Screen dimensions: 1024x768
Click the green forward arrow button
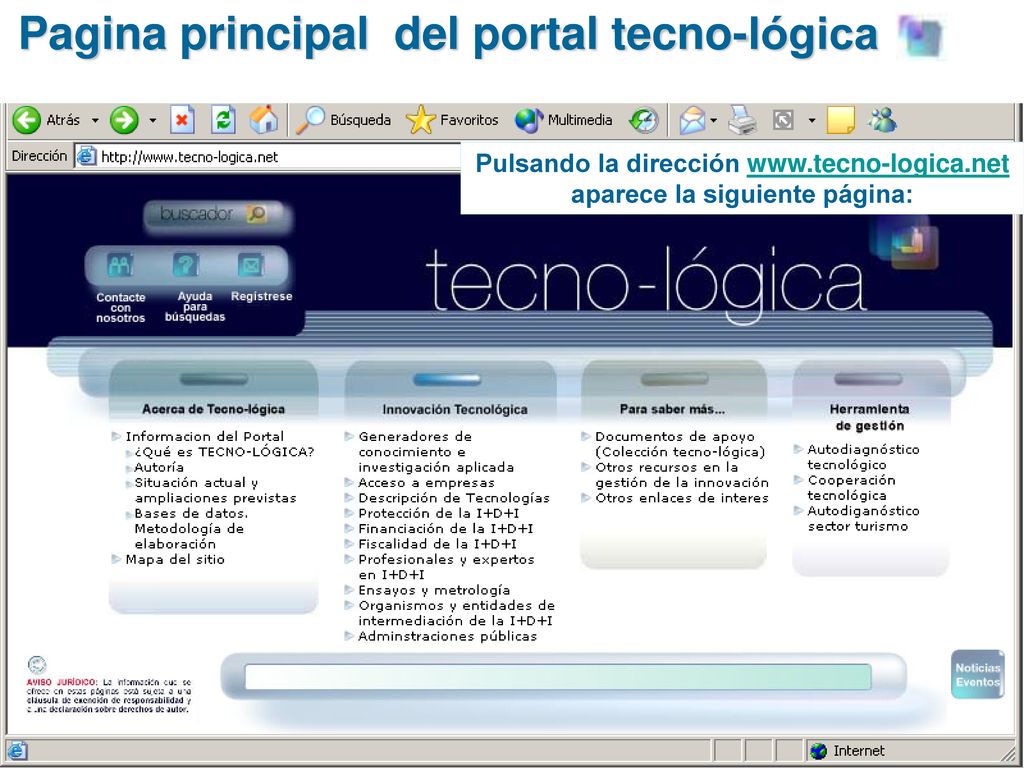tap(124, 120)
